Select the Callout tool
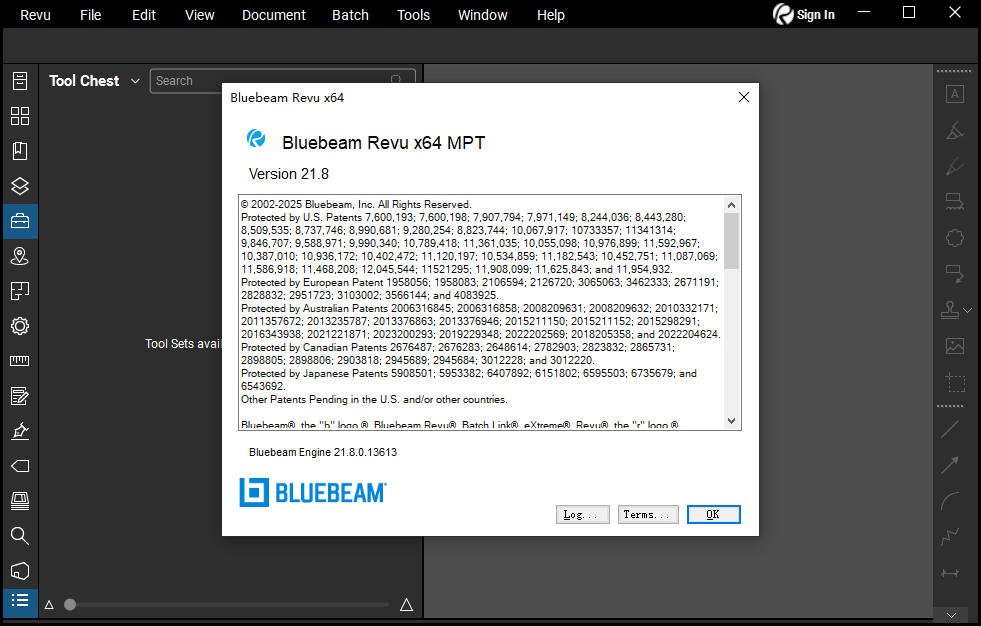Image resolution: width=981 pixels, height=626 pixels. (x=955, y=273)
